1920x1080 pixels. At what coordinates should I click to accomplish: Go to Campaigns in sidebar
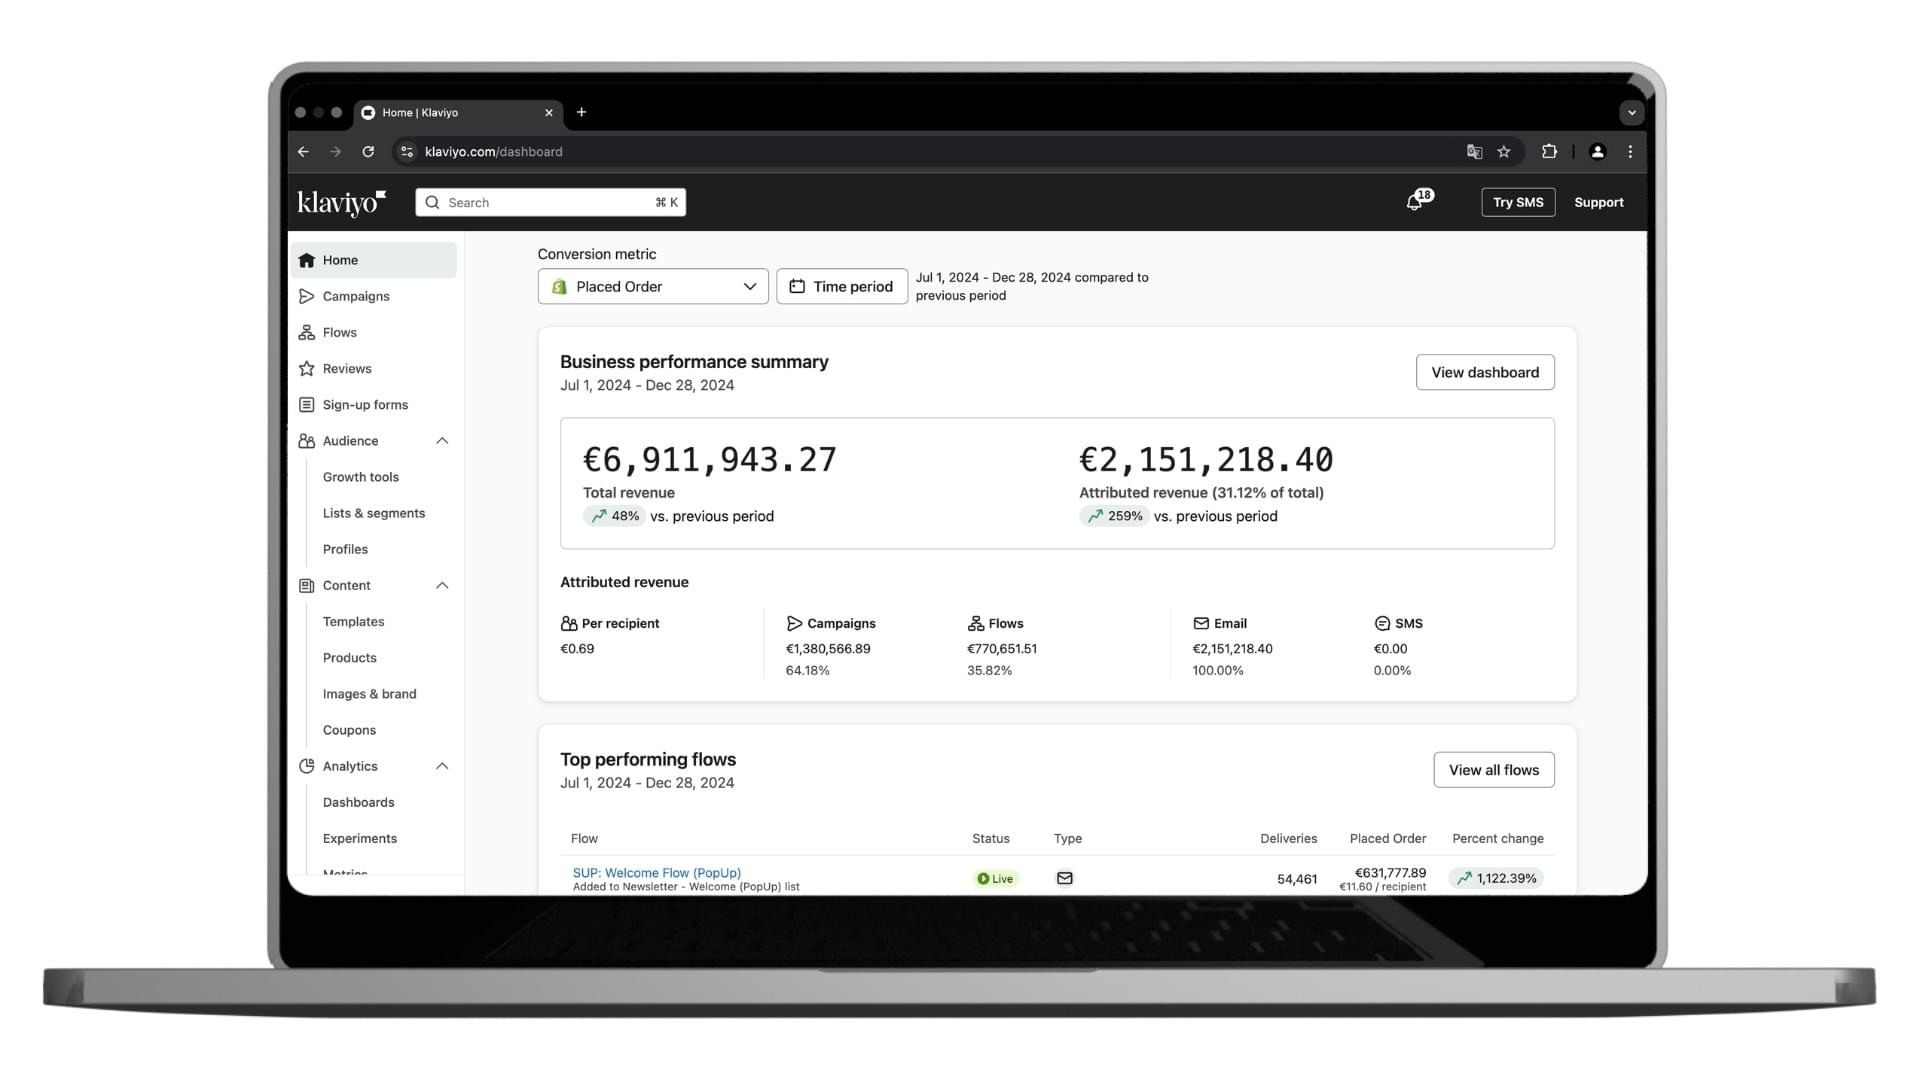(x=356, y=296)
